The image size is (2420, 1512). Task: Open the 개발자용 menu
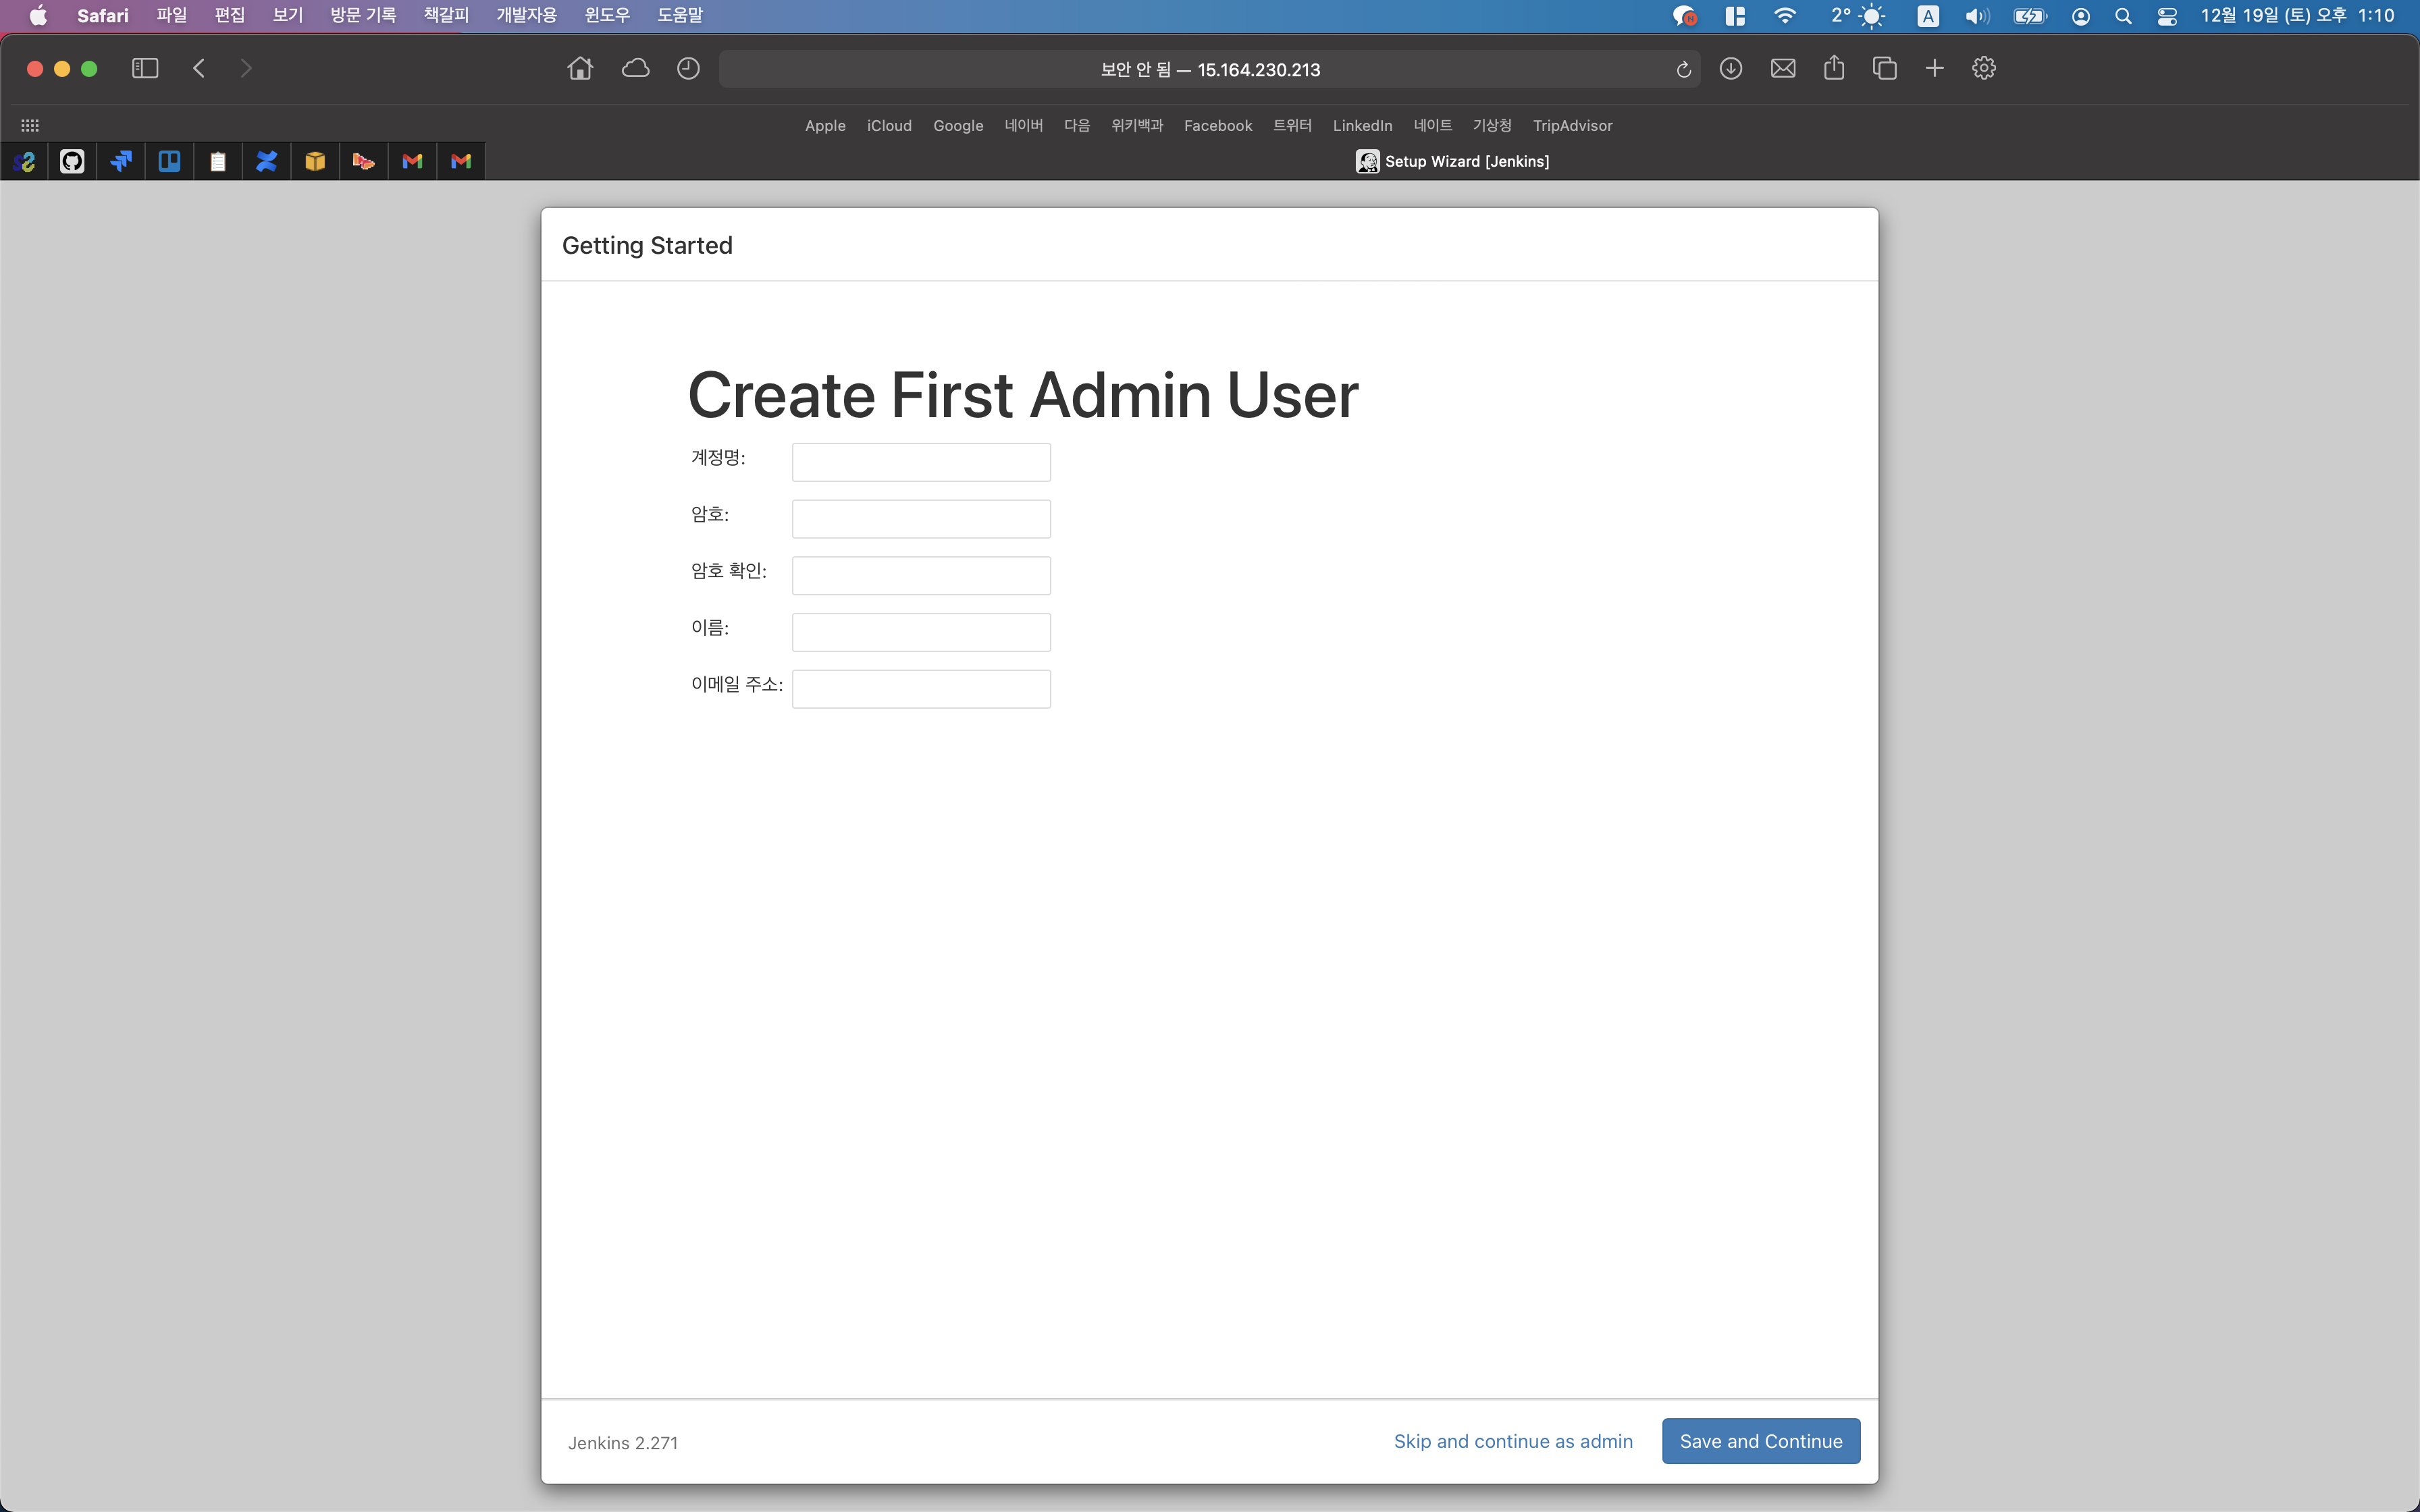[x=526, y=15]
